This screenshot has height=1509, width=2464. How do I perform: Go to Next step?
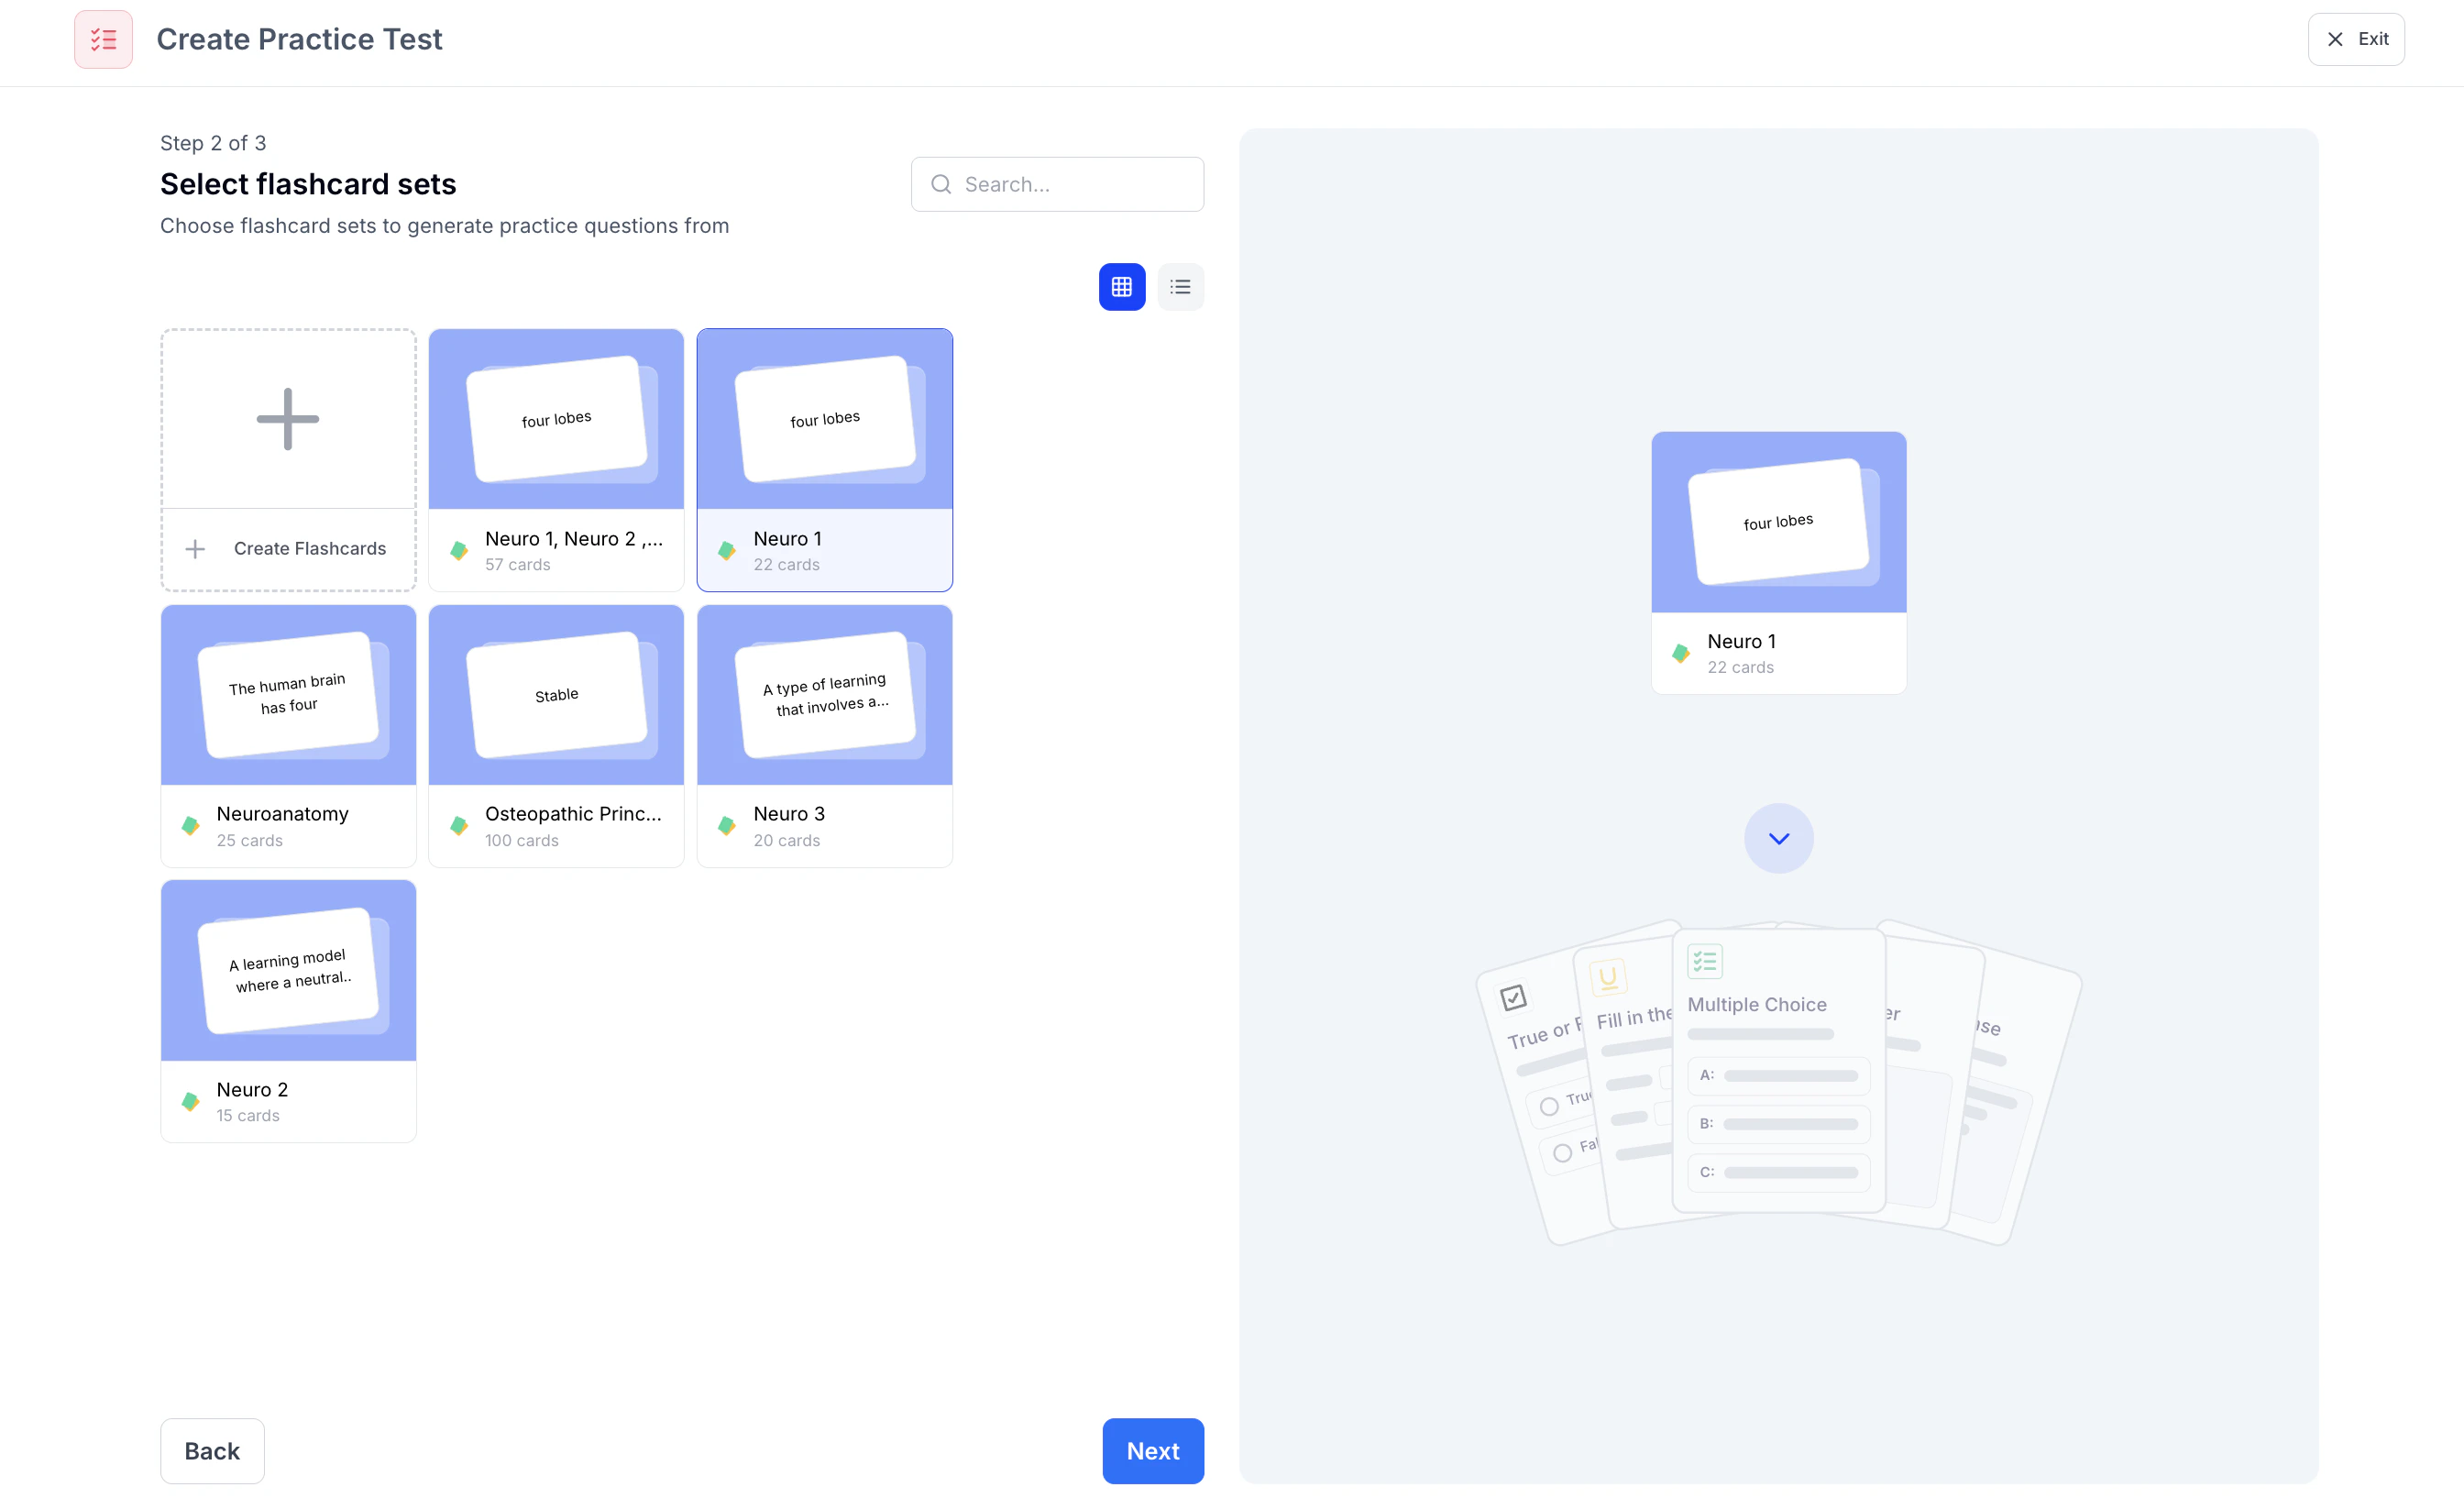pyautogui.click(x=1152, y=1450)
